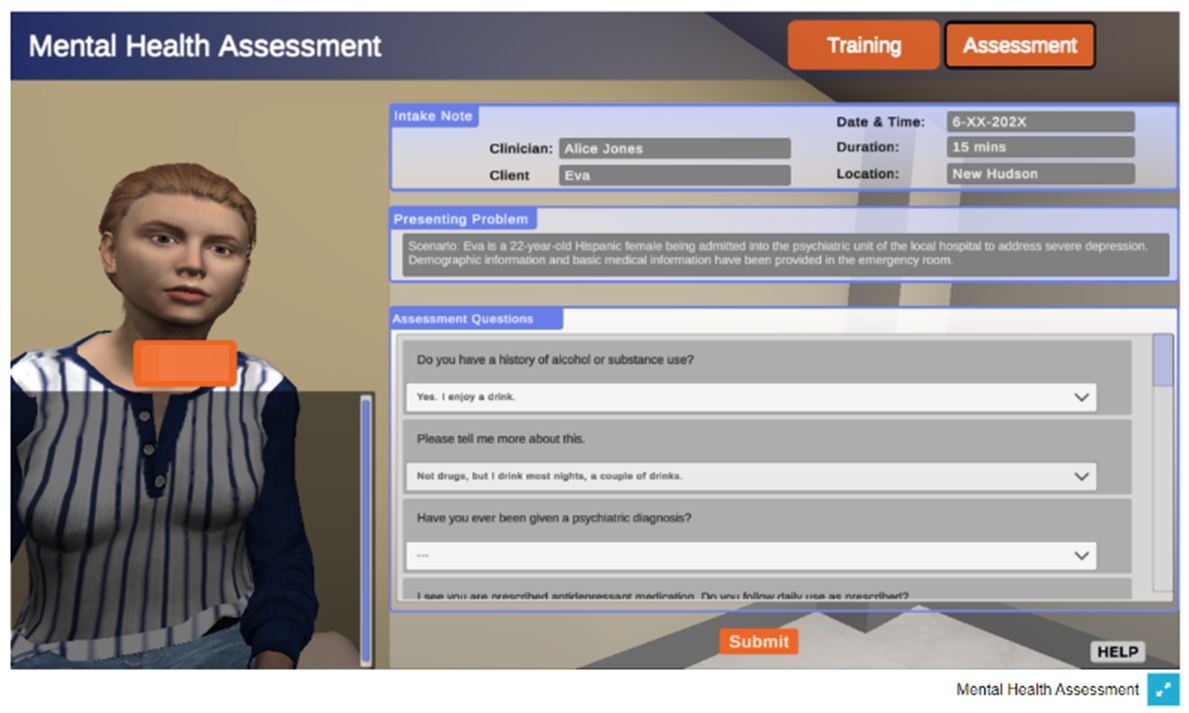Switch to the Training tab
Viewport: 1189px width, 713px height.
click(x=863, y=46)
